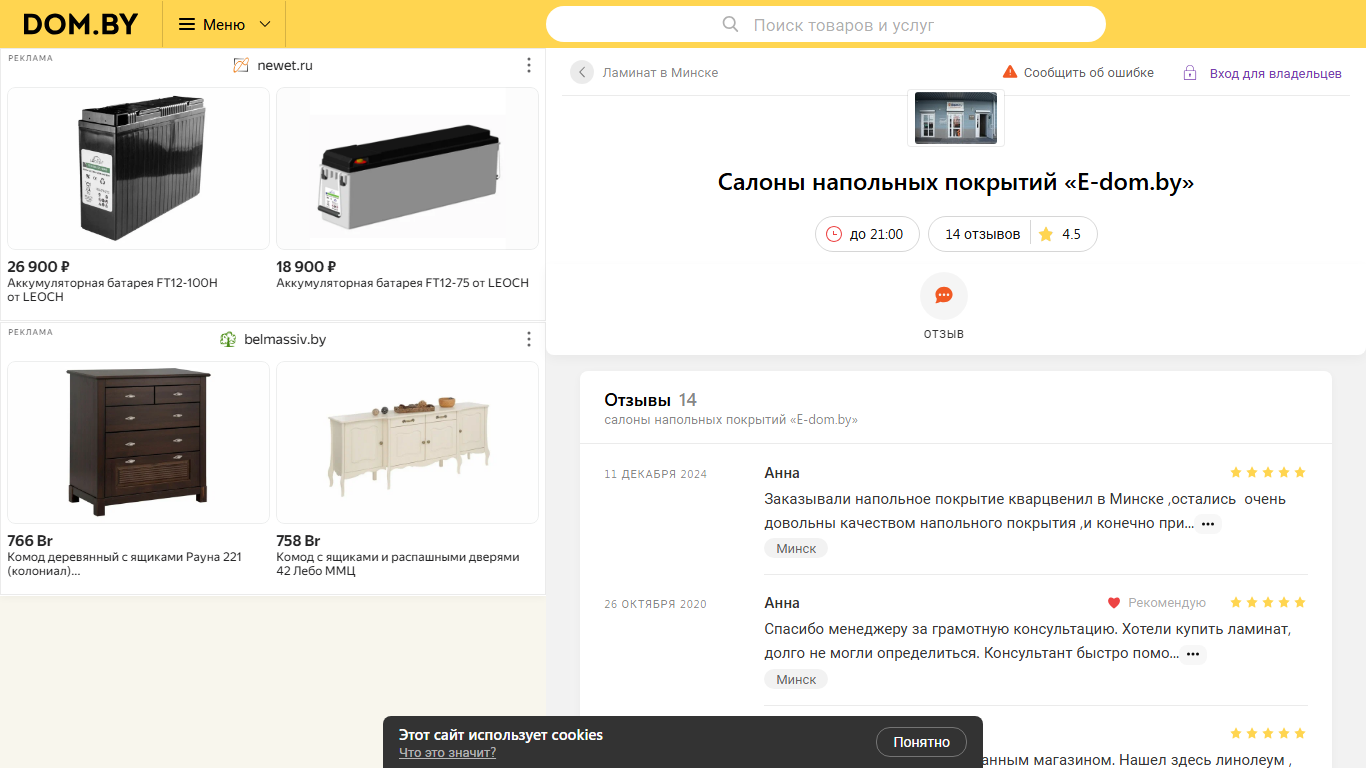Viewport: 1366px width, 768px height.
Task: Open Аккумуляторная батарея FT12-75 от LEOCH title
Action: pyautogui.click(x=402, y=283)
